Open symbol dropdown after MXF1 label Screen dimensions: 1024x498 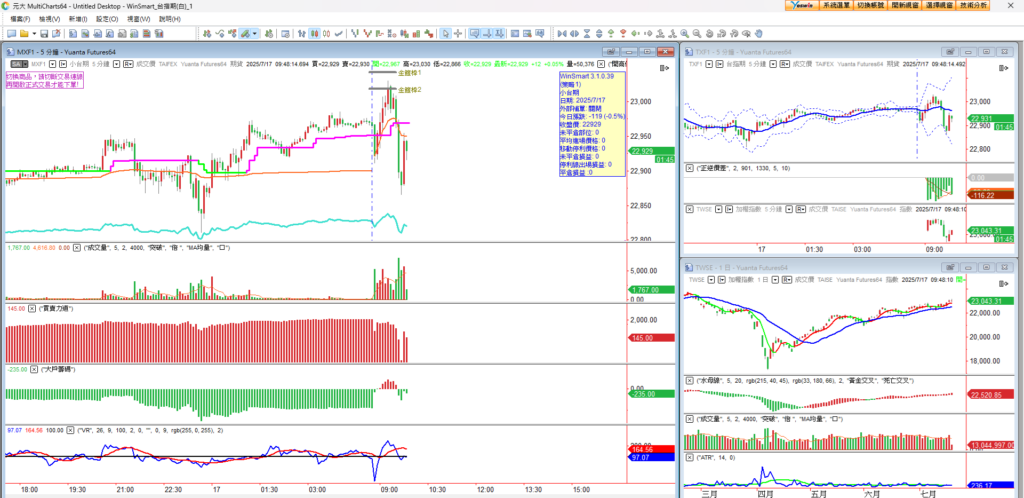click(53, 64)
